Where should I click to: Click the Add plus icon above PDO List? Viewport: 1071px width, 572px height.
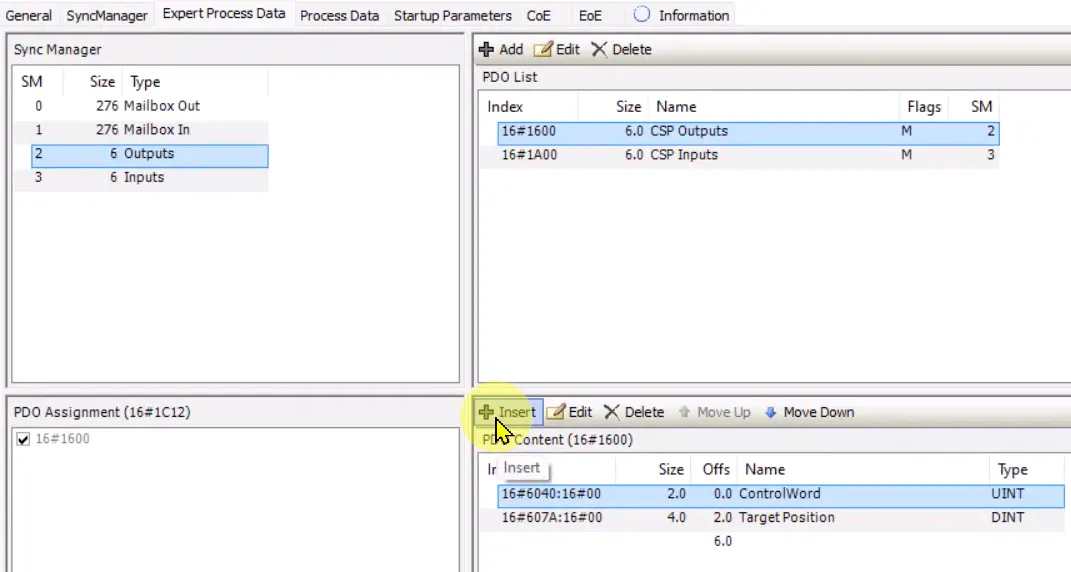coord(486,49)
